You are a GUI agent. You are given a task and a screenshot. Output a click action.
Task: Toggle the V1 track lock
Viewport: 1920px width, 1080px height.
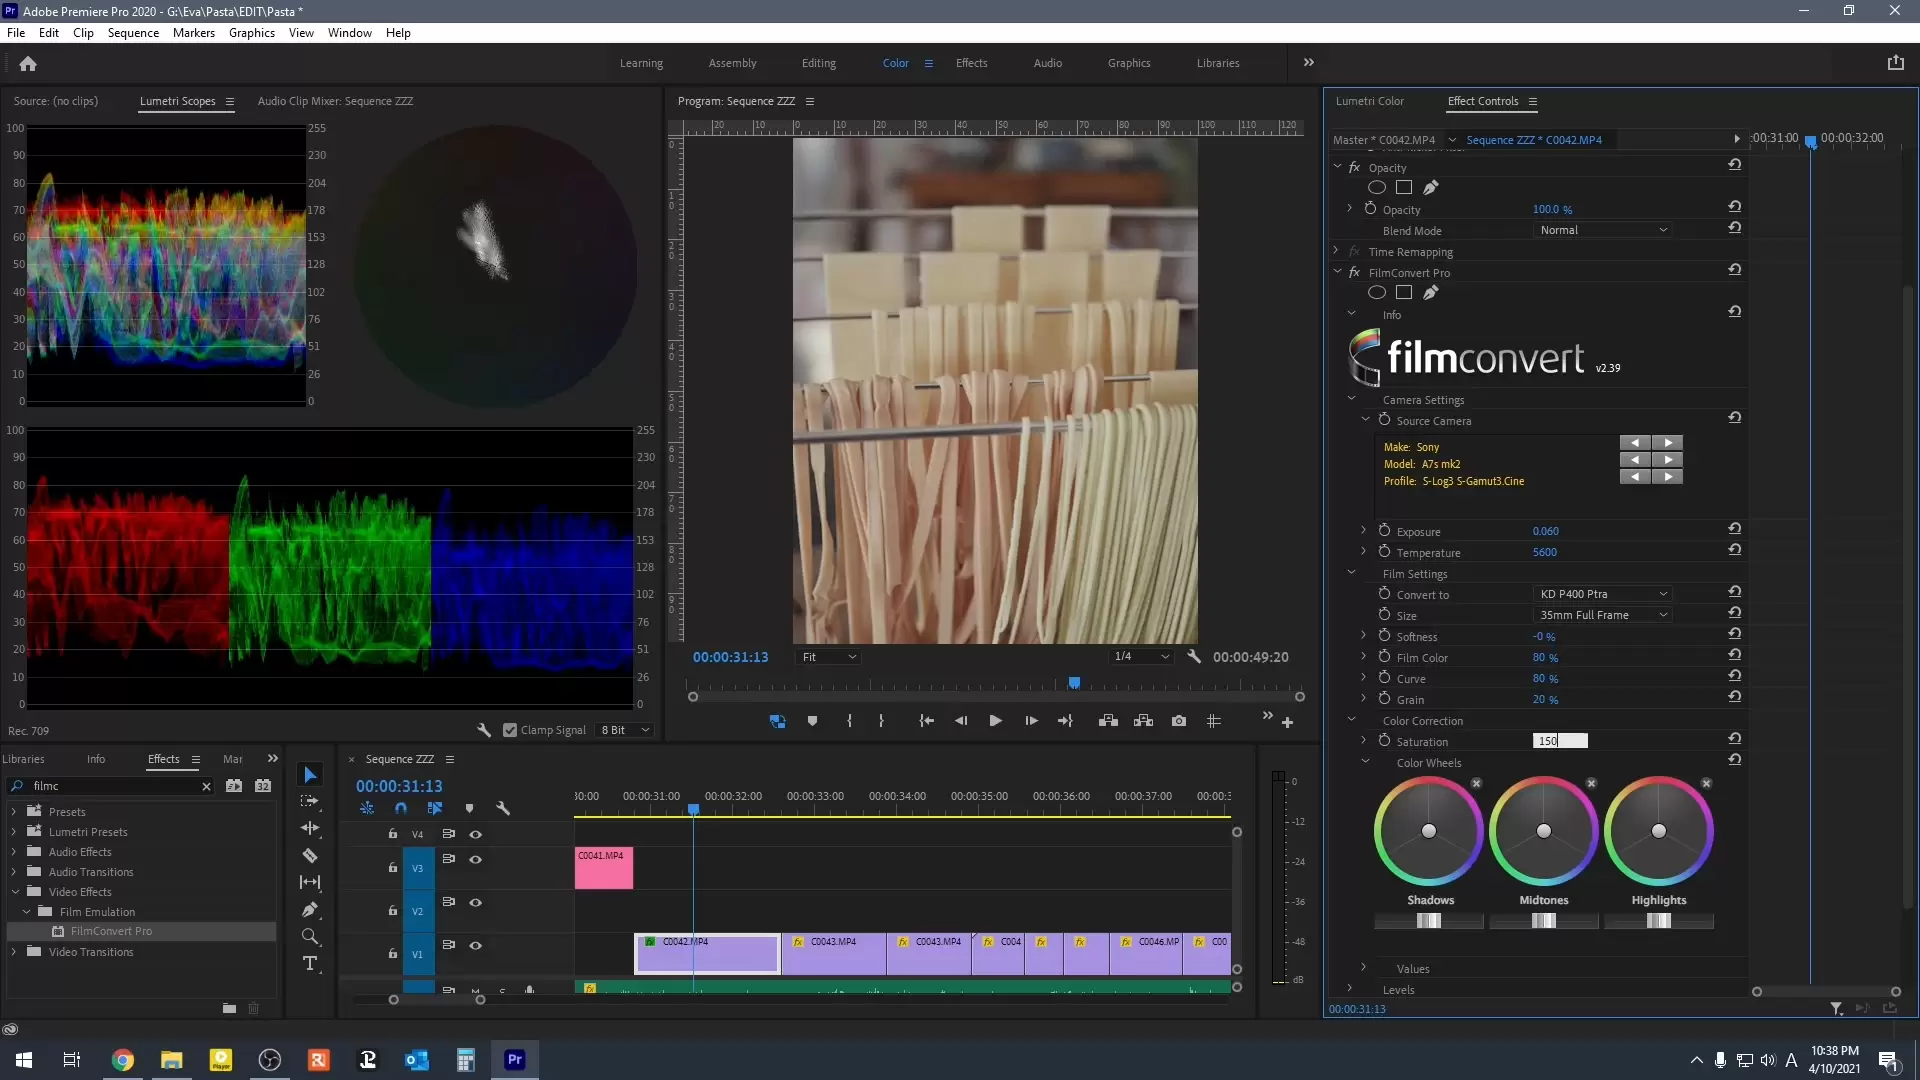coord(393,954)
